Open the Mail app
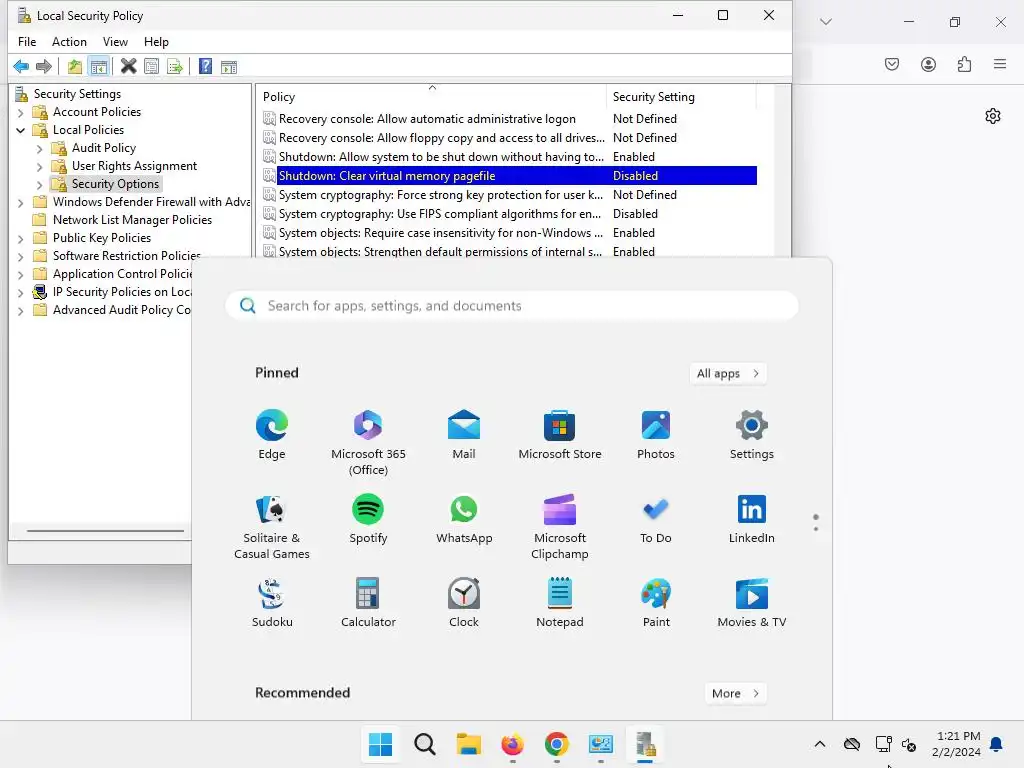 464,434
